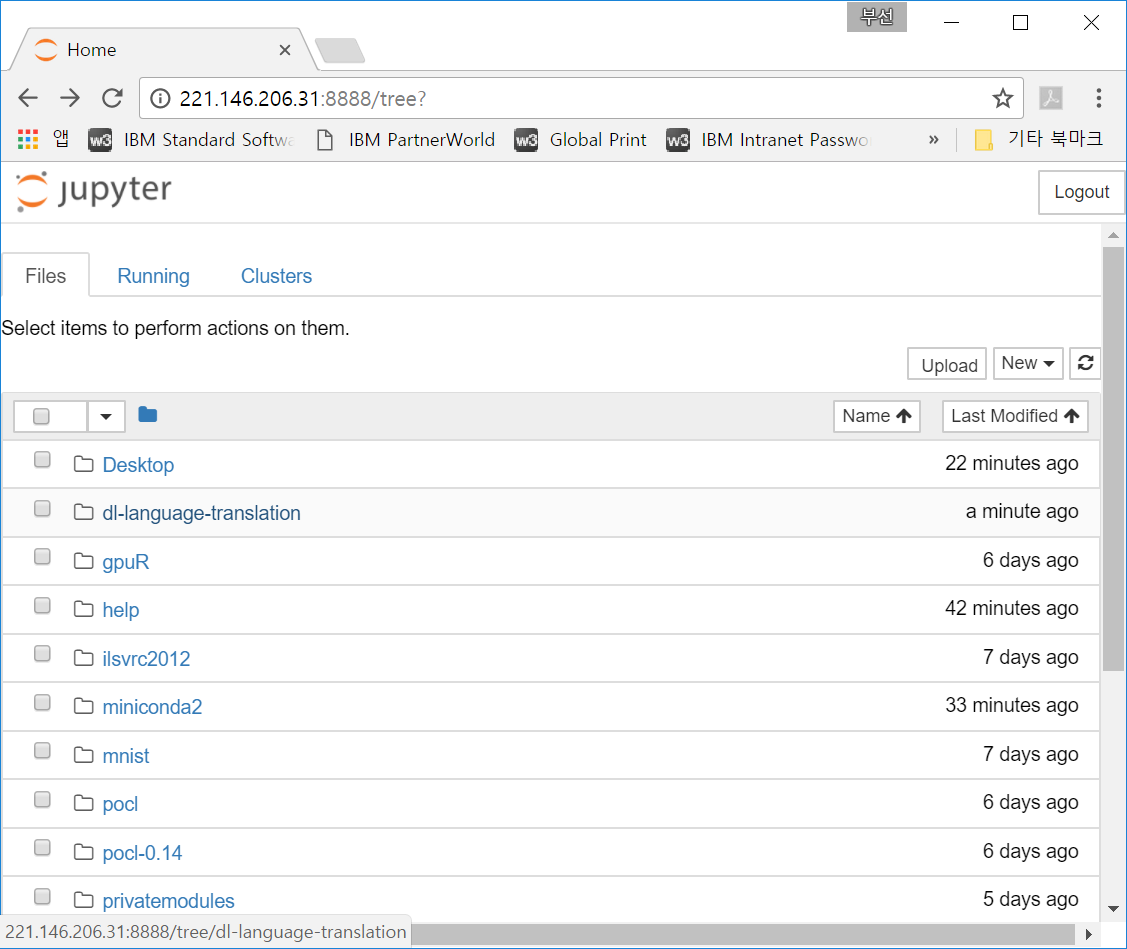Image resolution: width=1127 pixels, height=949 pixels.
Task: Open the dl-language-translation folder
Action: [201, 512]
